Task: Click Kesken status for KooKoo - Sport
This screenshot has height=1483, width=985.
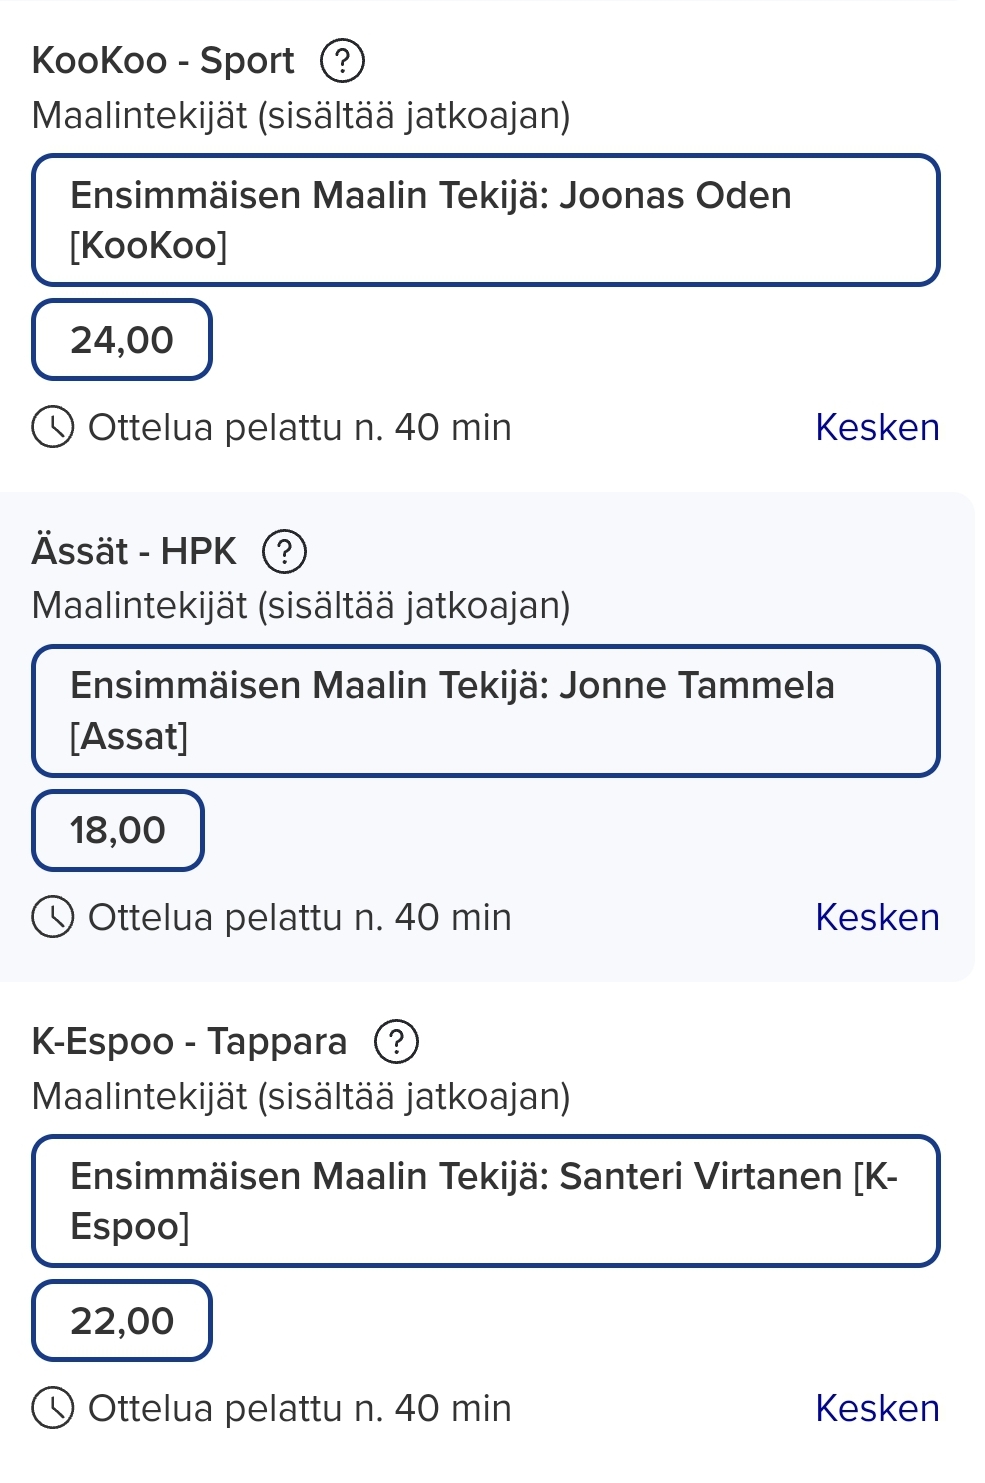Action: click(877, 427)
